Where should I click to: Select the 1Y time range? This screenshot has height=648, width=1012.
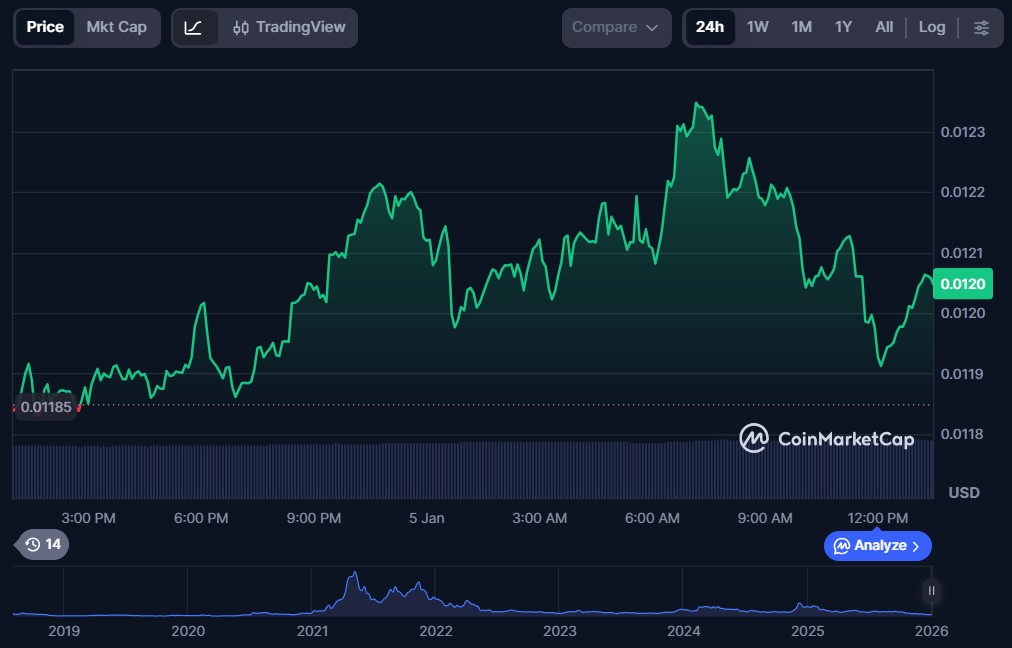843,28
